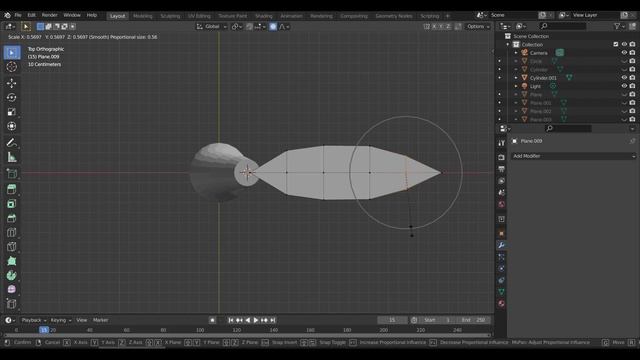Open the Object properties tab
Image resolution: width=640 pixels, height=360 pixels.
pyautogui.click(x=502, y=233)
